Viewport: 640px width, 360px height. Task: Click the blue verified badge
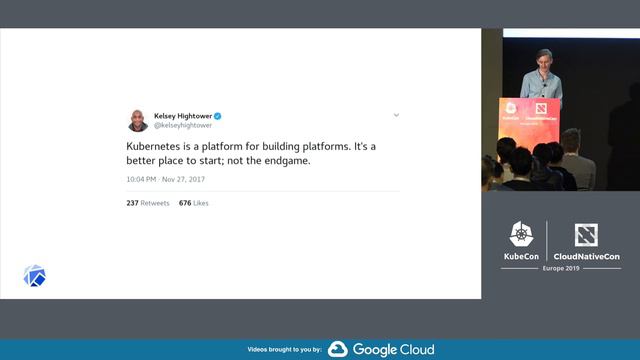[x=218, y=116]
